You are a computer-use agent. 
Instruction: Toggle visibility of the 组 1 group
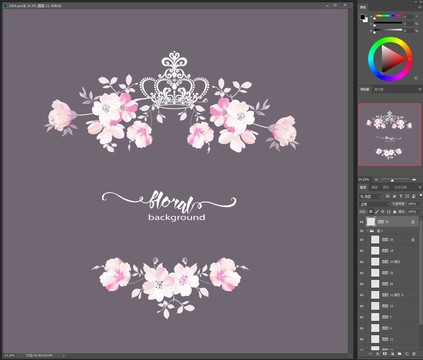362,231
